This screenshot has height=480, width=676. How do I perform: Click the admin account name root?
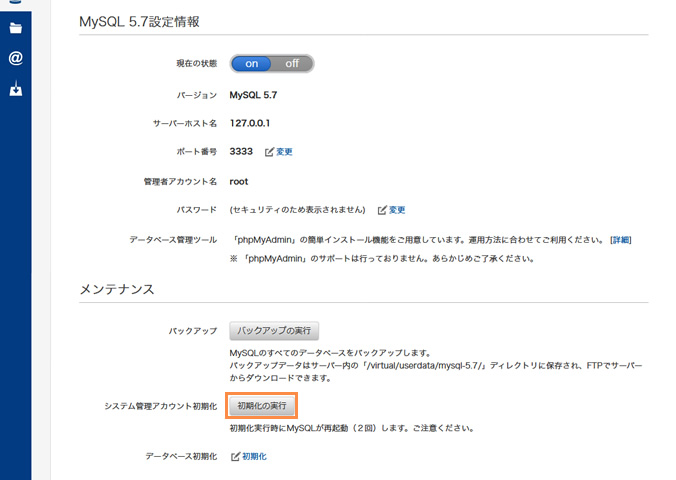point(239,181)
